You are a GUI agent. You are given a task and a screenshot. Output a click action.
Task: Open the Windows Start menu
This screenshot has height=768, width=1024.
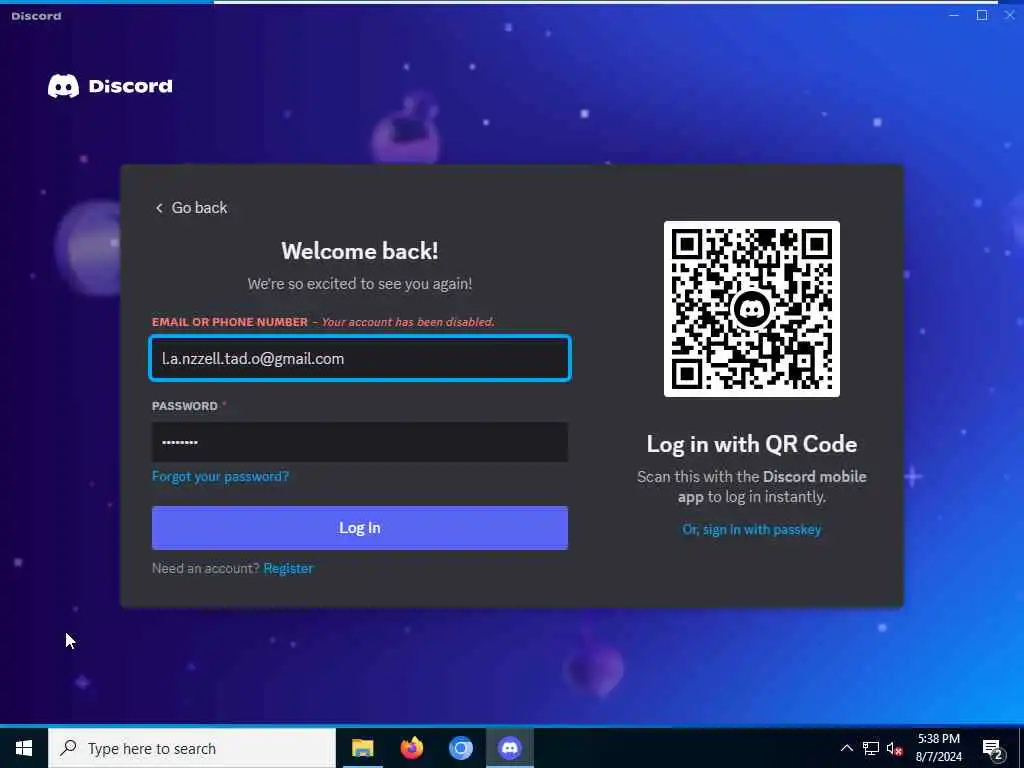(x=24, y=748)
